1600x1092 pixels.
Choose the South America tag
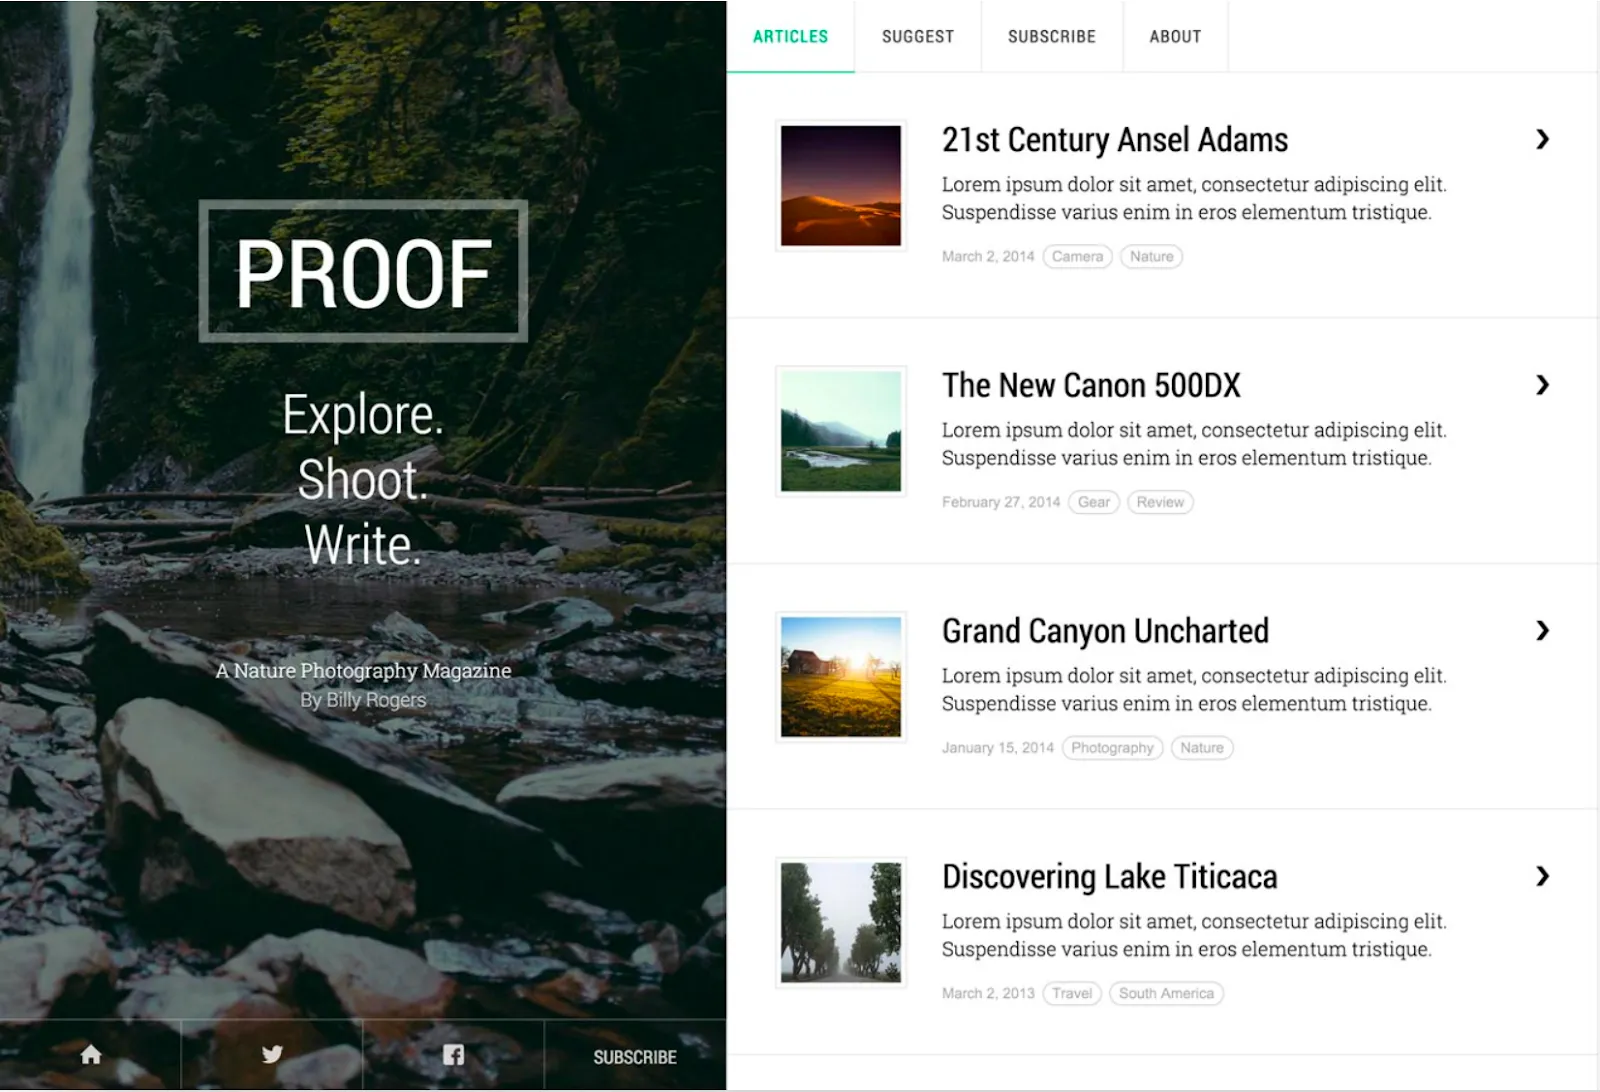tap(1166, 994)
